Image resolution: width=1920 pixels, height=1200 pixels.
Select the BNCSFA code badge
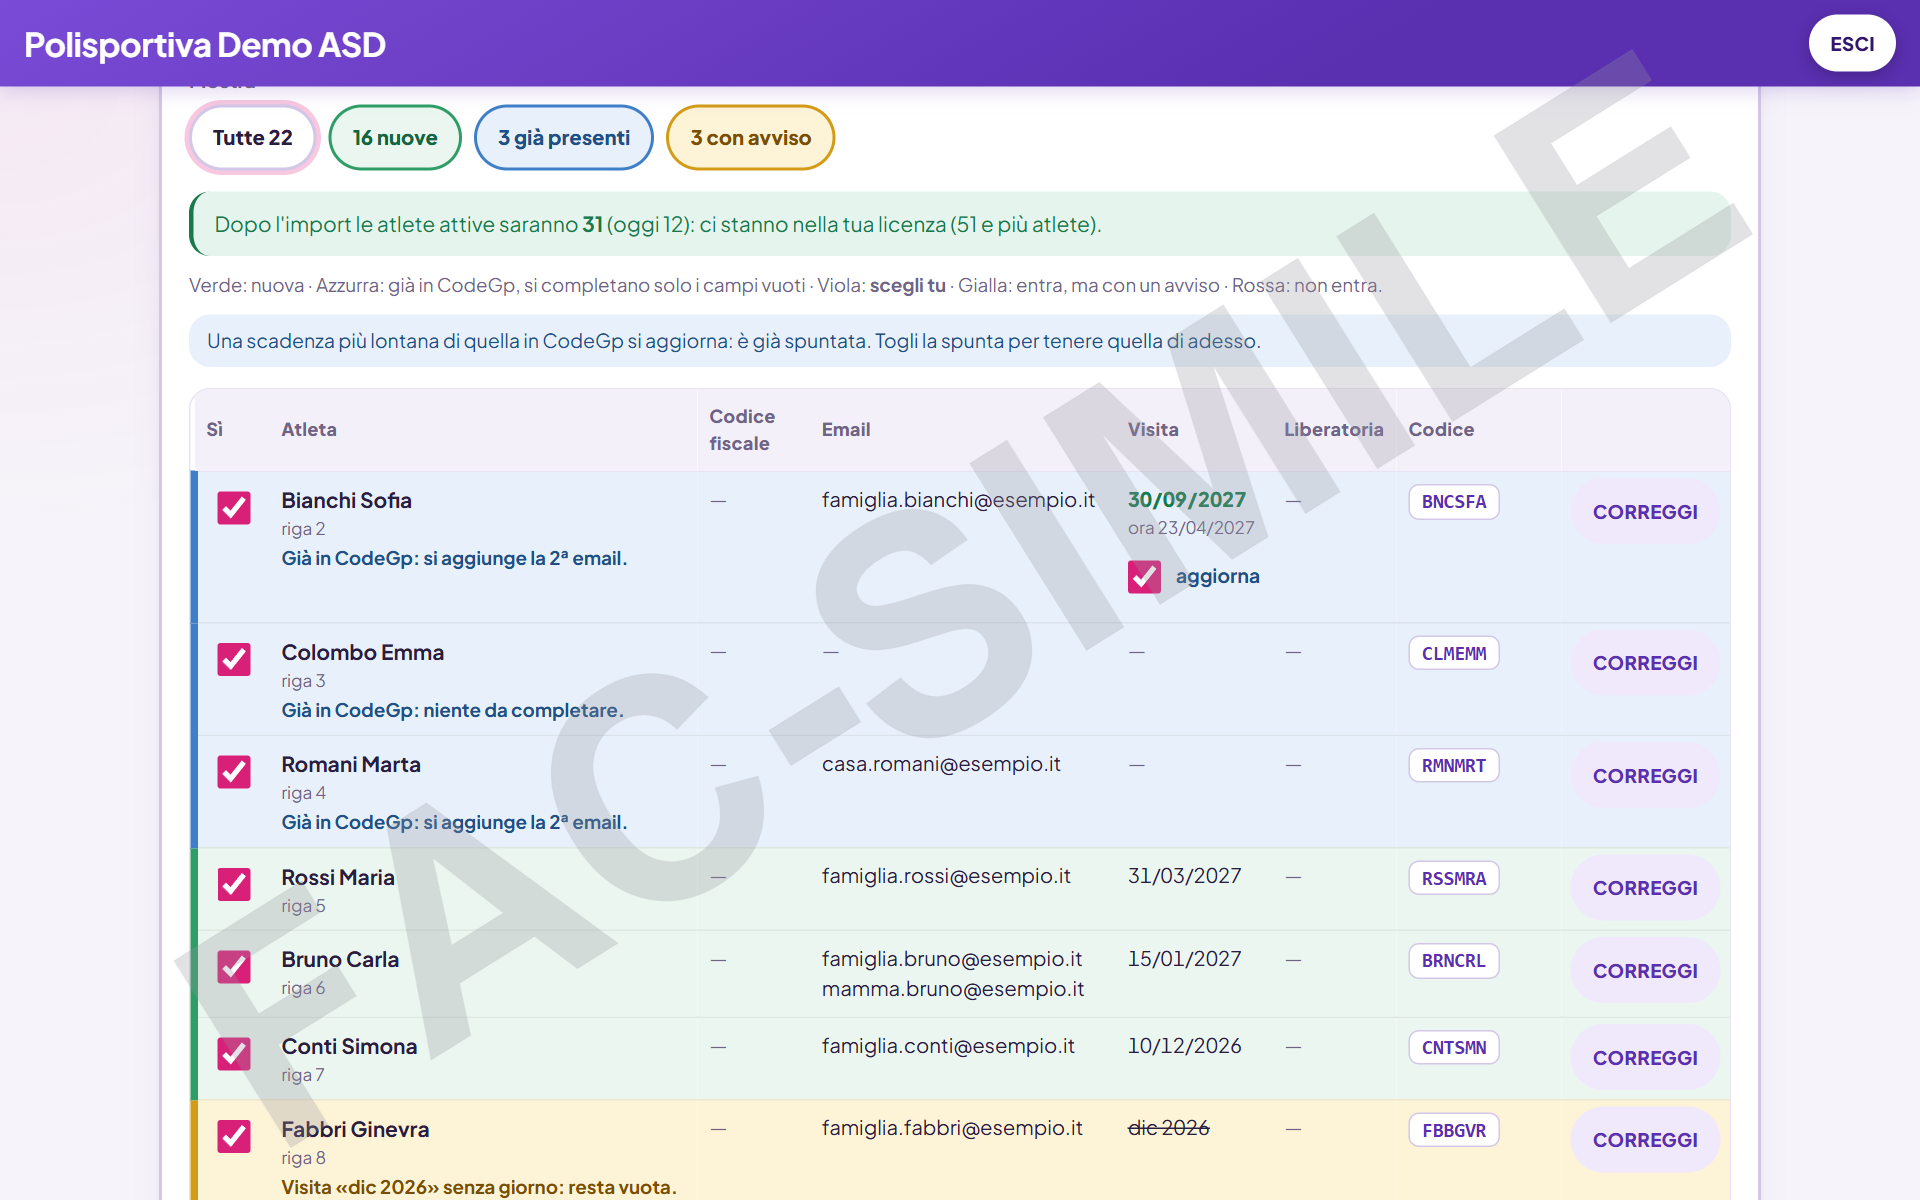[x=1454, y=502]
